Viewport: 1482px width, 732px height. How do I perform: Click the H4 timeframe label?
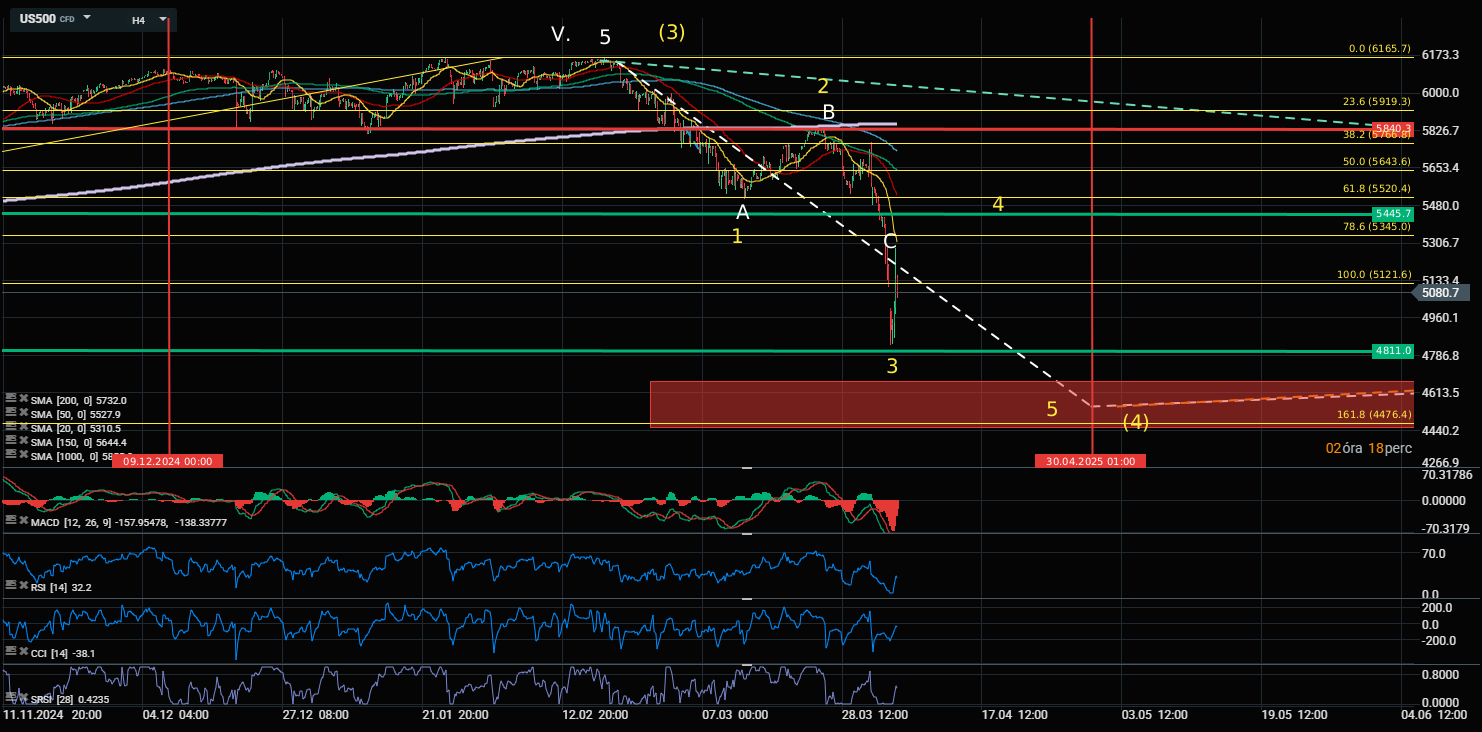point(138,19)
